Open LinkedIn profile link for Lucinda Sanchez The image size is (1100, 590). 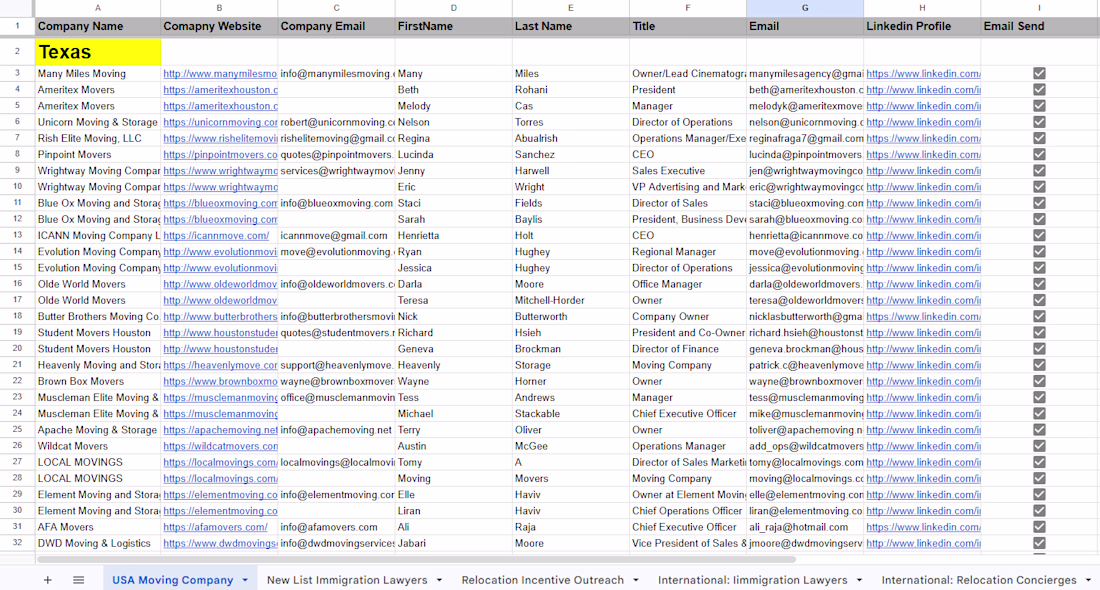click(x=923, y=154)
